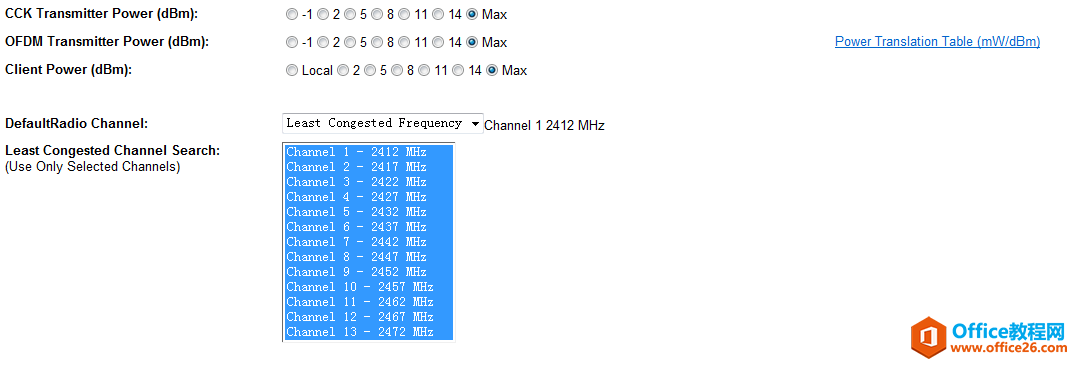Click the Office logo watermark icon
Image resolution: width=1074 pixels, height=365 pixels.
[929, 337]
